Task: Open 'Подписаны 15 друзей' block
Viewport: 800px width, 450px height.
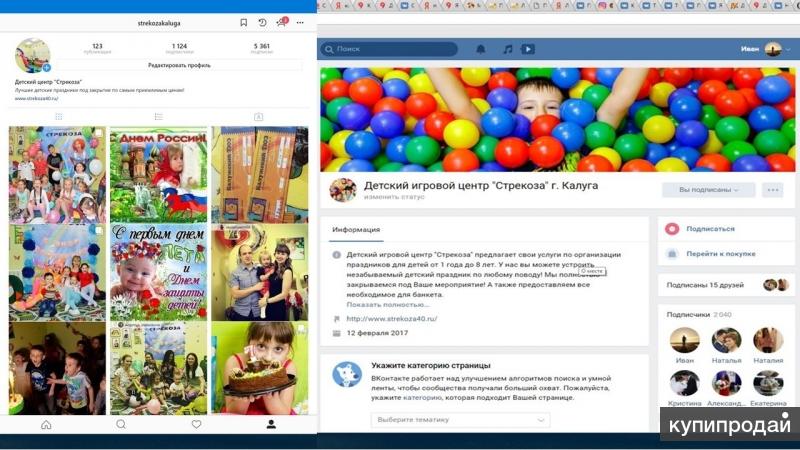Action: 727,285
